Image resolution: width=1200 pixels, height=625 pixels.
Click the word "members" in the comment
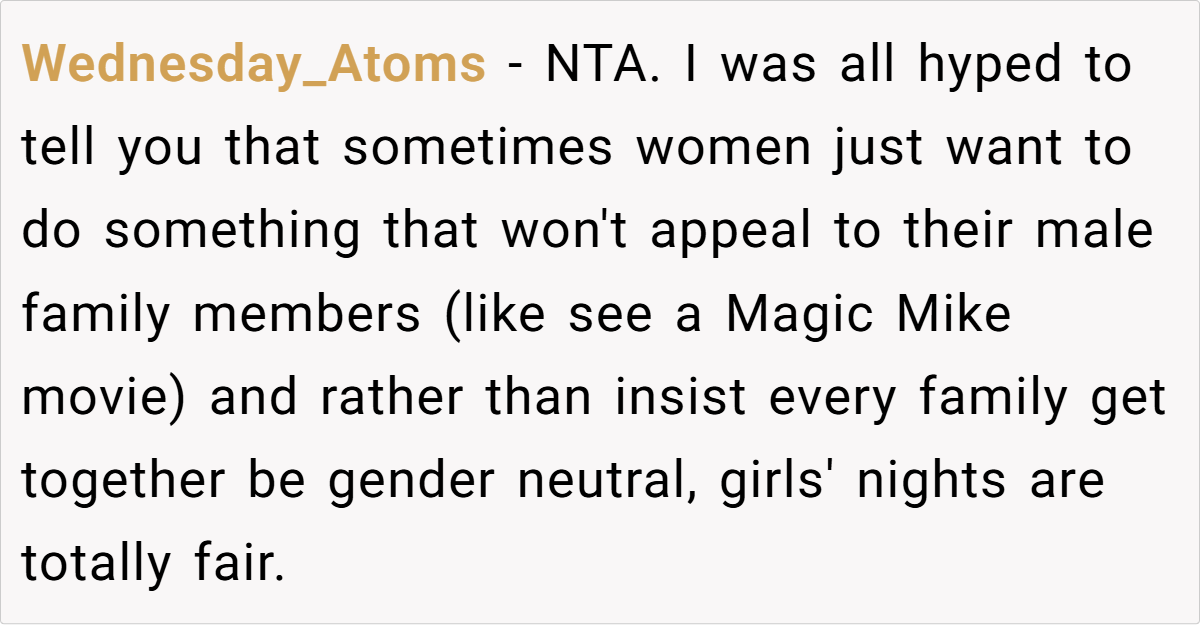tap(306, 315)
